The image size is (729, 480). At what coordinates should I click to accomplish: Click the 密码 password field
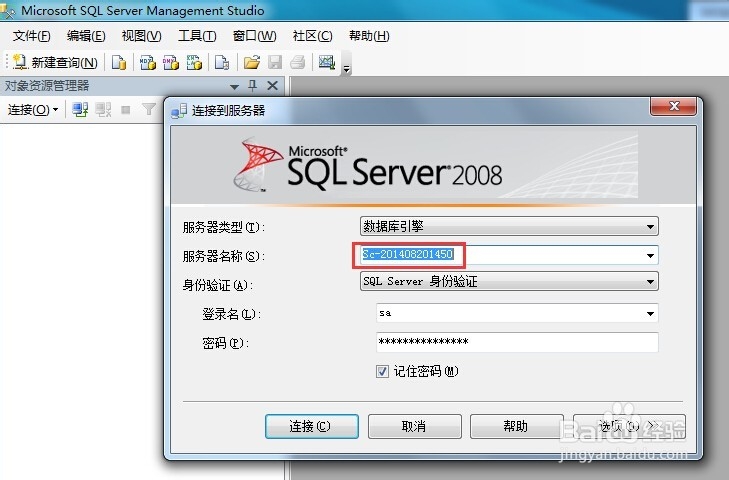(x=517, y=342)
